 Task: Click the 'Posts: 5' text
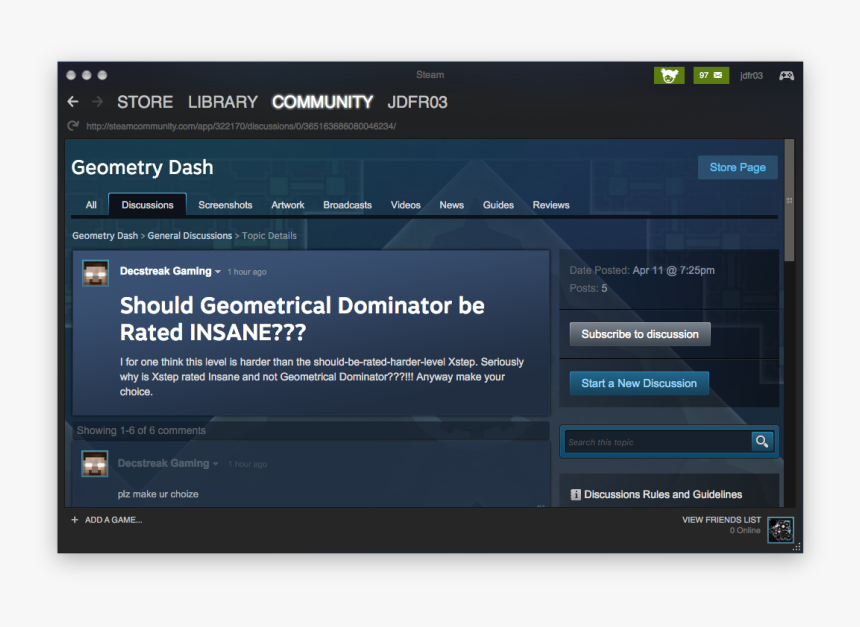588,289
